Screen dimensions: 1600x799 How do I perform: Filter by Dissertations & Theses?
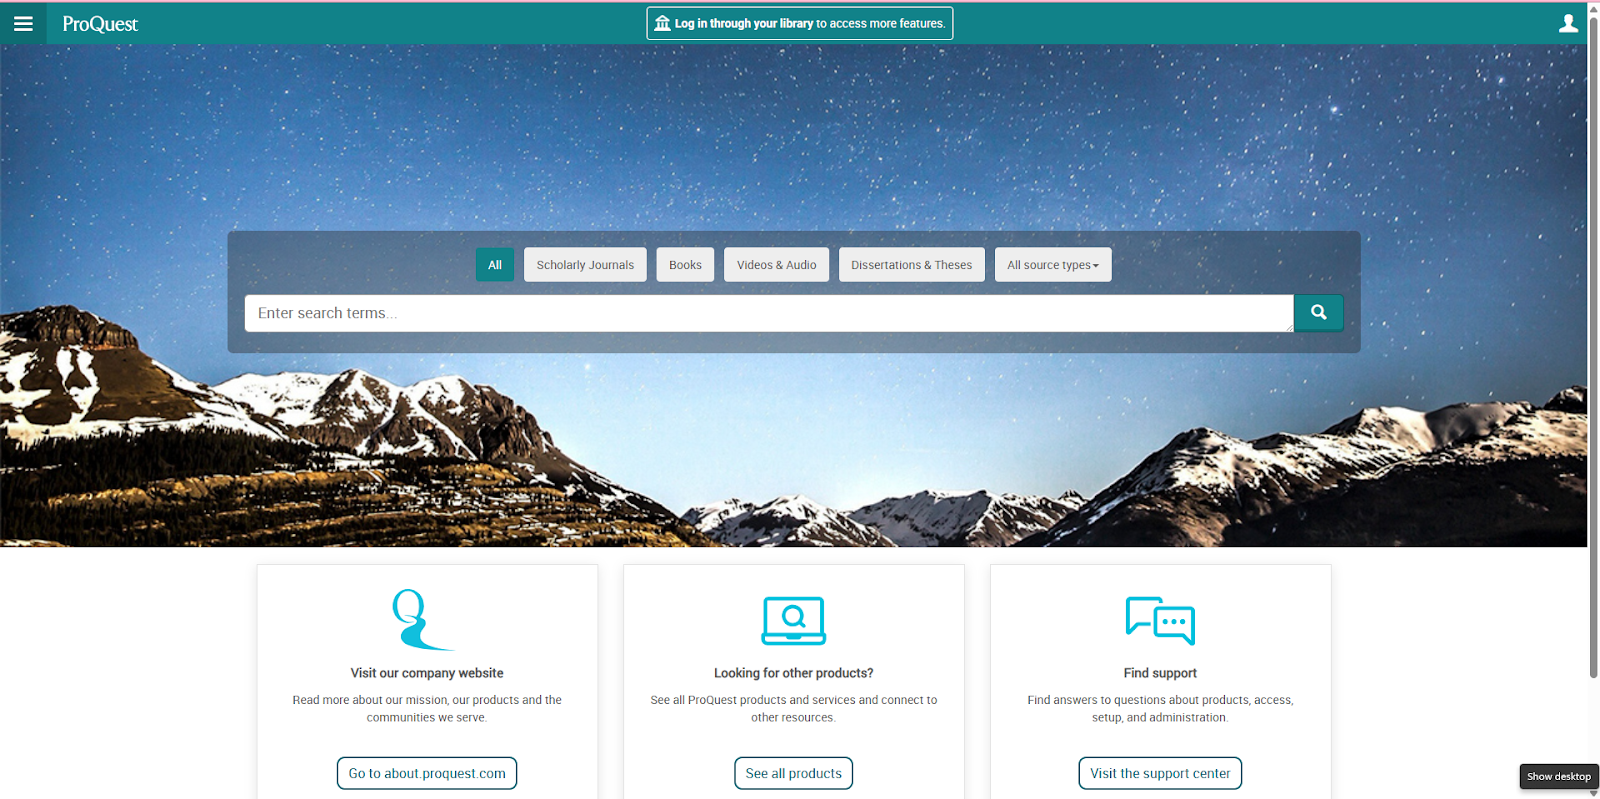(x=911, y=265)
